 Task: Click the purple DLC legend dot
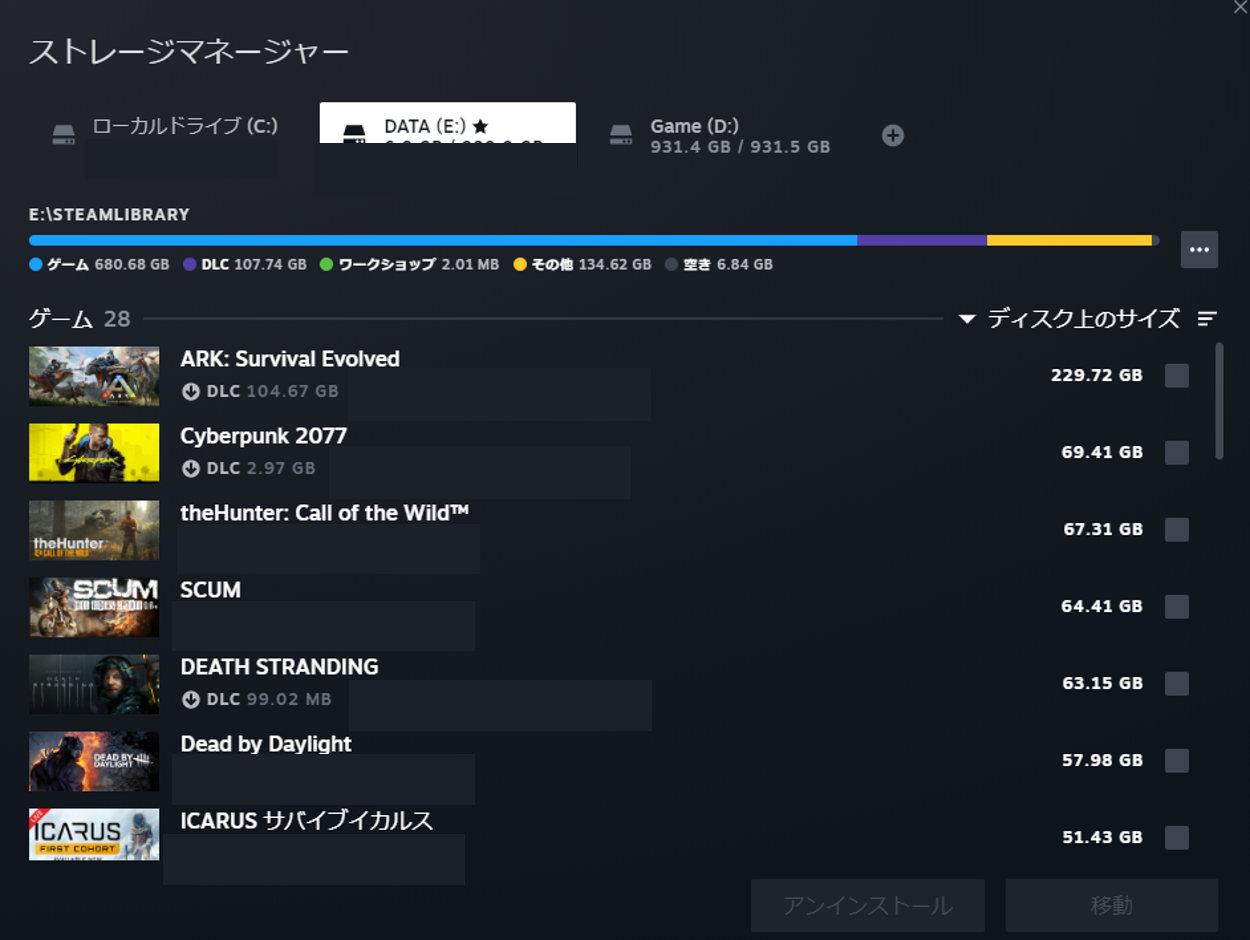click(x=190, y=265)
